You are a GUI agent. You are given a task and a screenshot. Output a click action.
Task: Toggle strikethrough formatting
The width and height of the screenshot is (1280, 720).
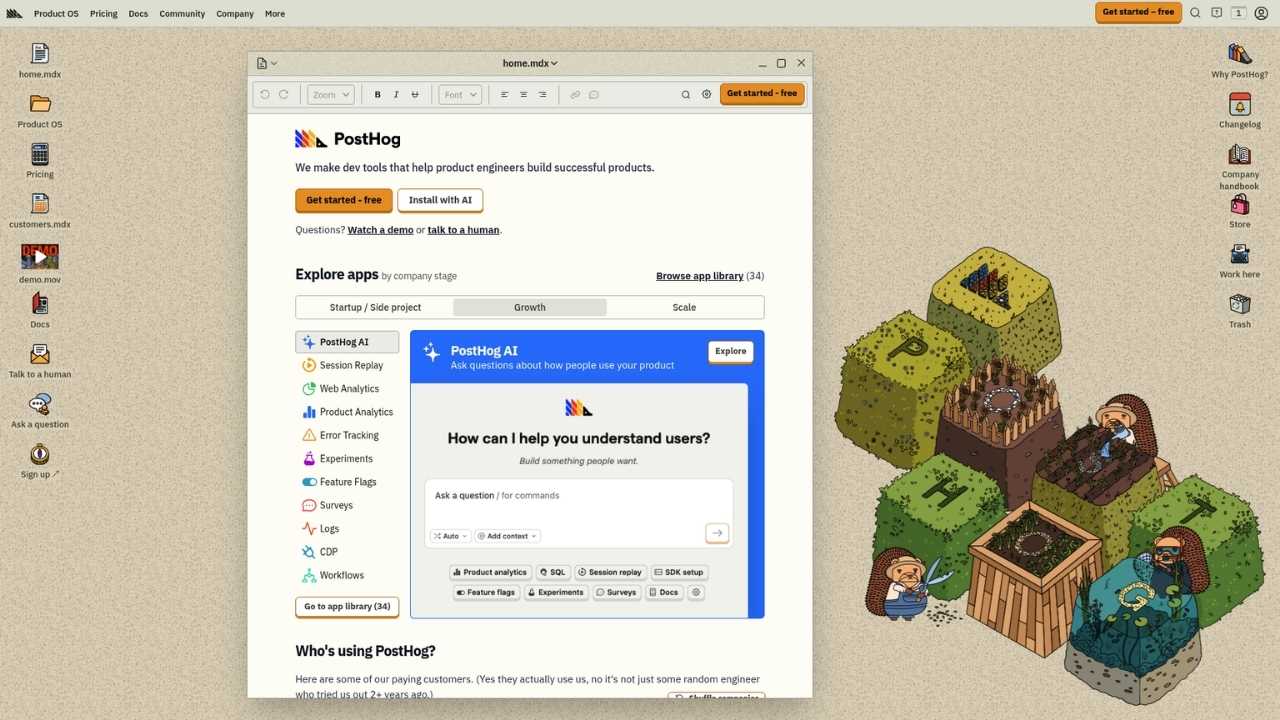[x=415, y=94]
